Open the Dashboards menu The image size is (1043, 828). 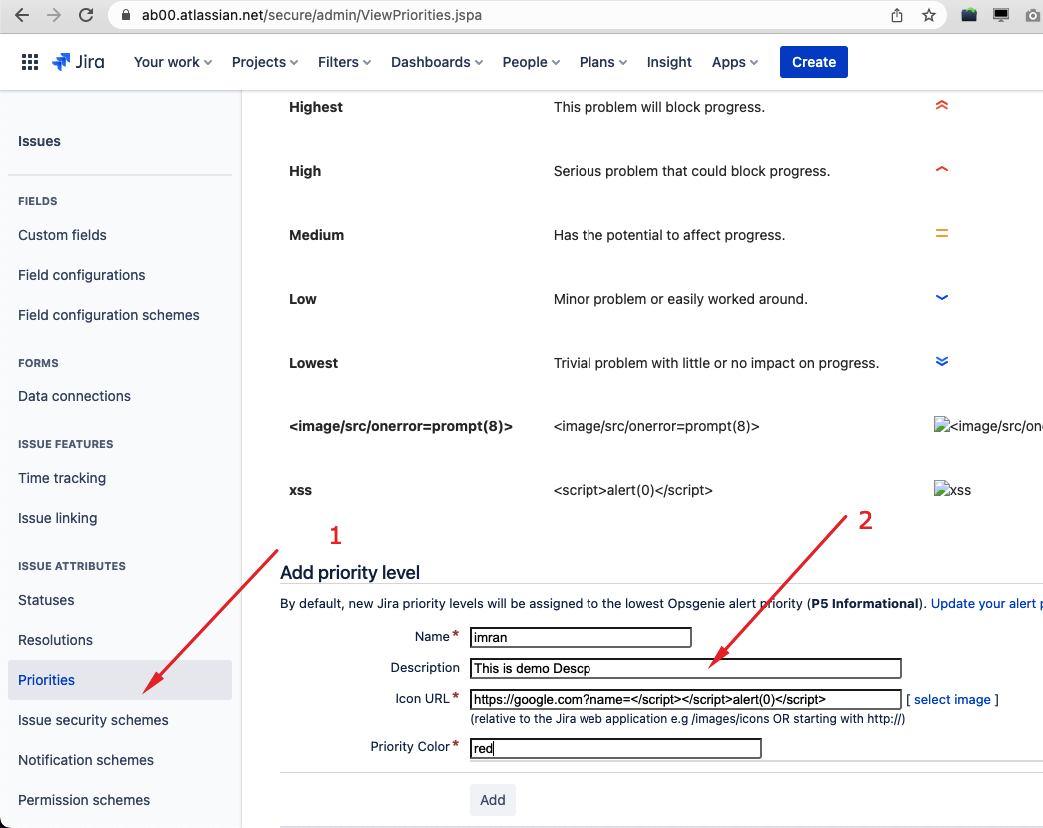pyautogui.click(x=436, y=62)
